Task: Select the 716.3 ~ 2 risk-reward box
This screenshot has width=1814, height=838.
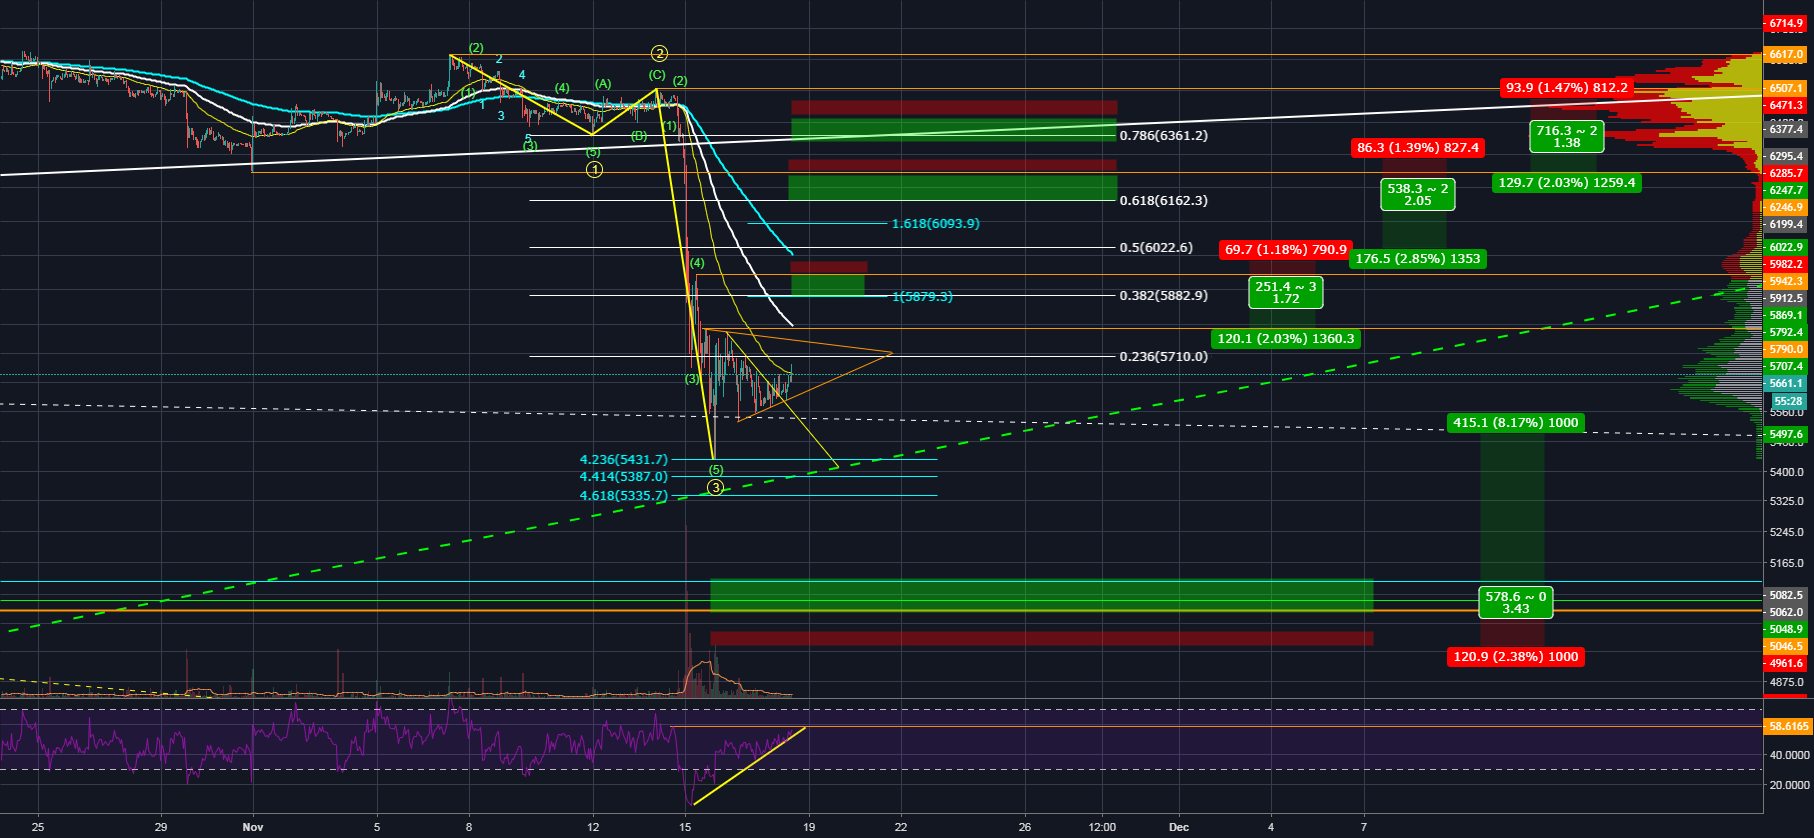Action: coord(1567,137)
